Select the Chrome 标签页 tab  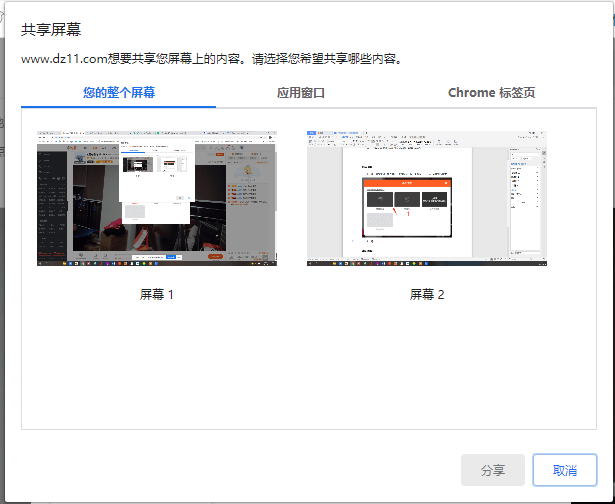tap(491, 93)
